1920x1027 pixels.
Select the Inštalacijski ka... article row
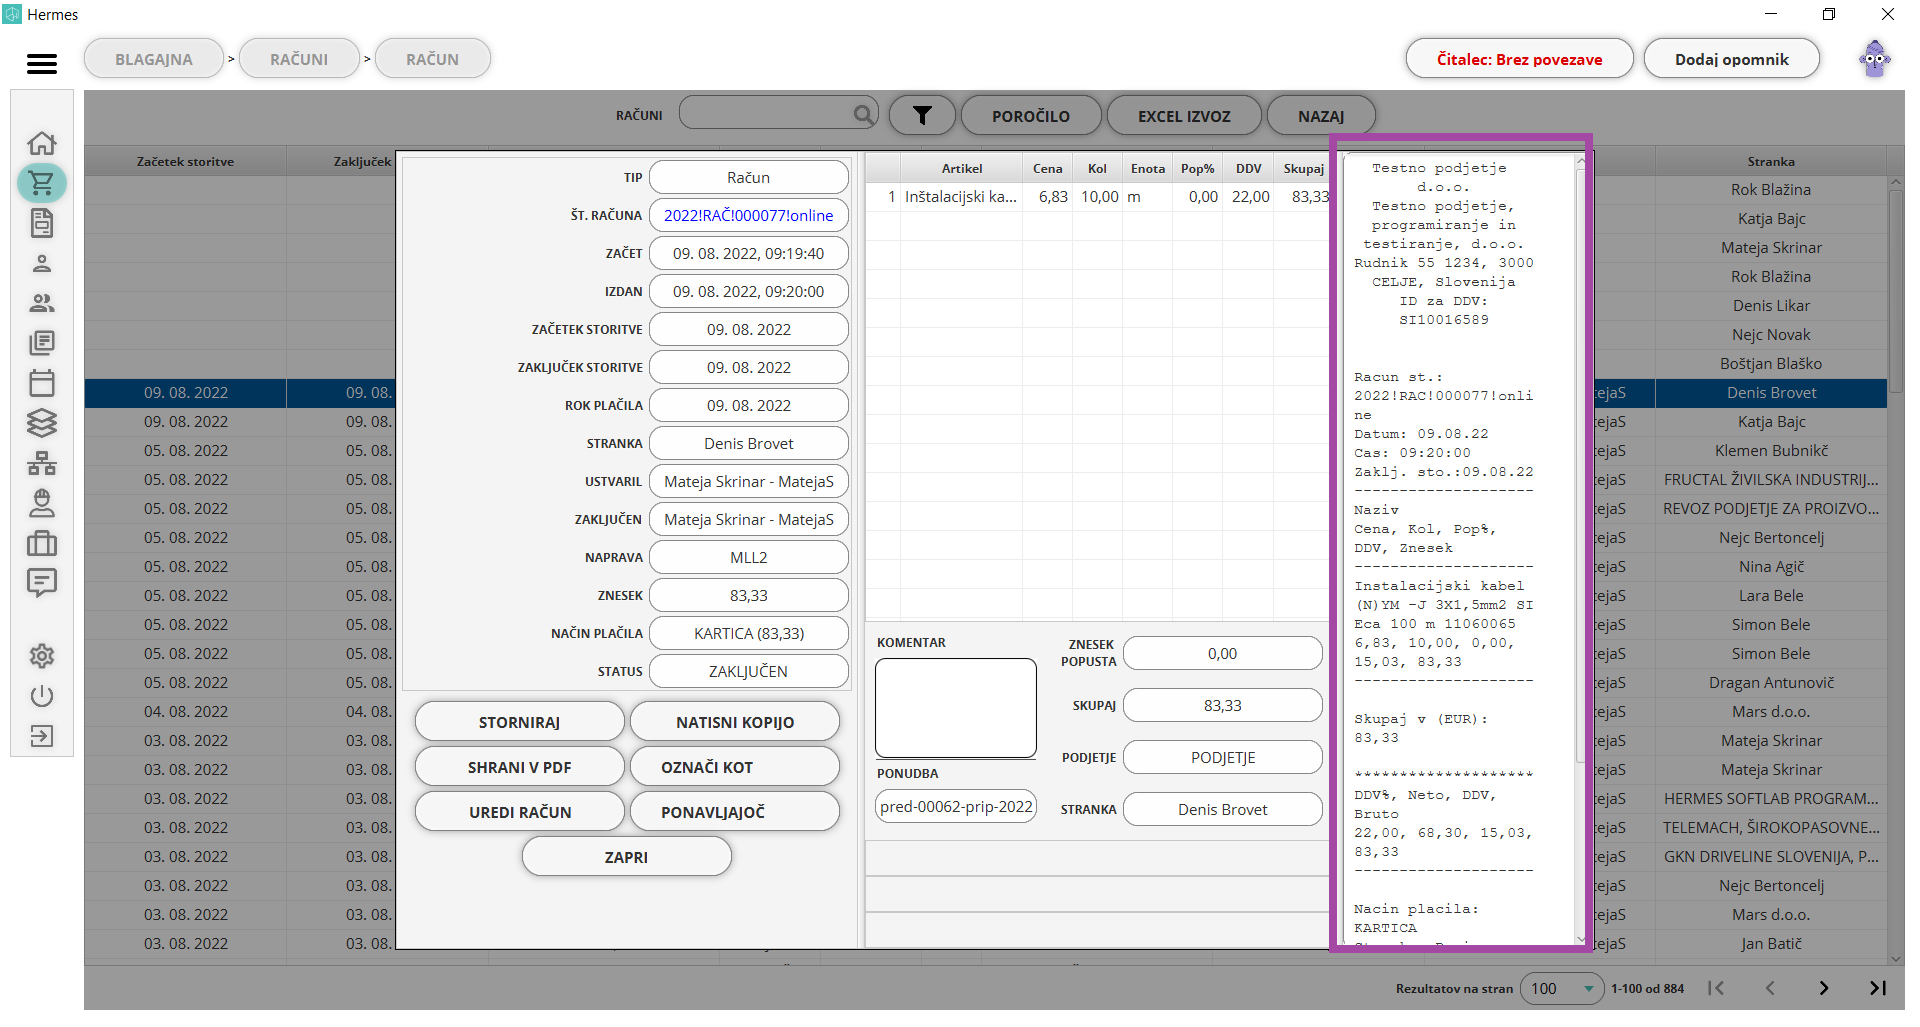[1097, 197]
